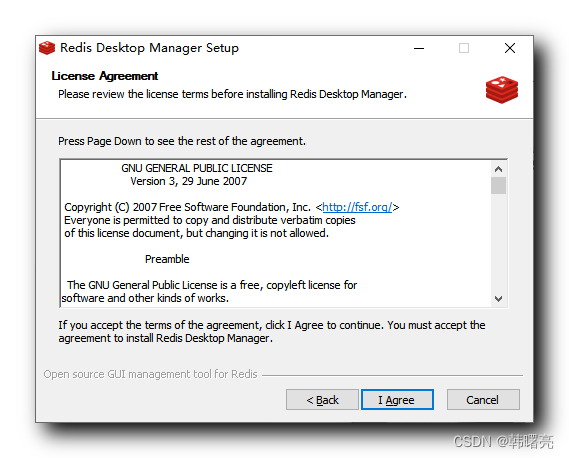Go back using the Back button

(322, 400)
